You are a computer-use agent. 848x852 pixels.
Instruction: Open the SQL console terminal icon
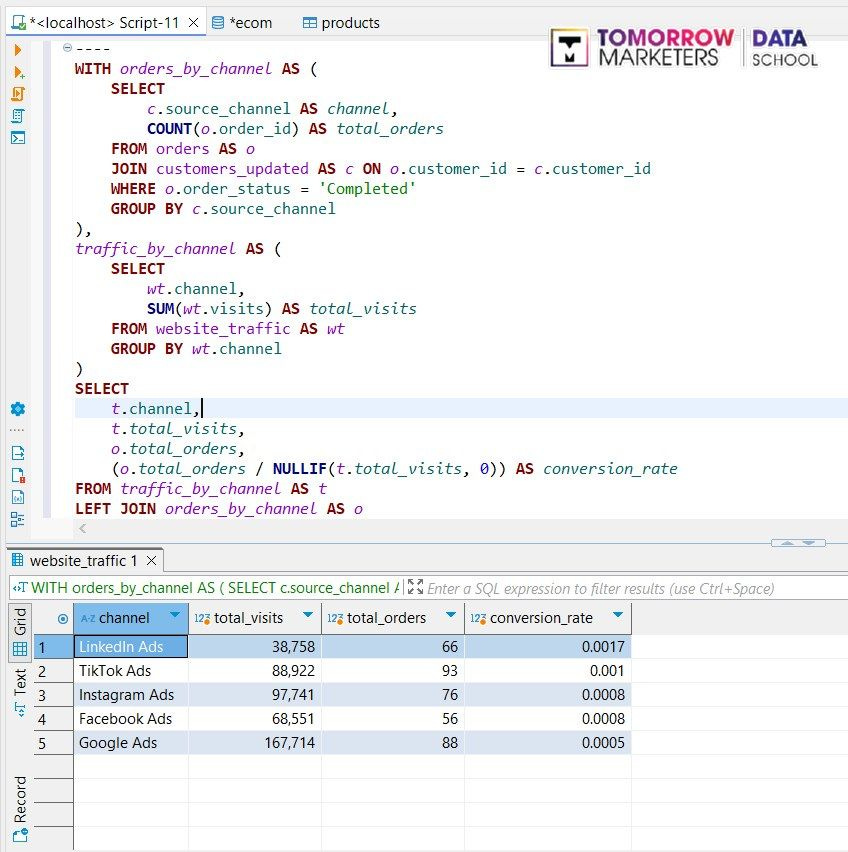[x=17, y=137]
